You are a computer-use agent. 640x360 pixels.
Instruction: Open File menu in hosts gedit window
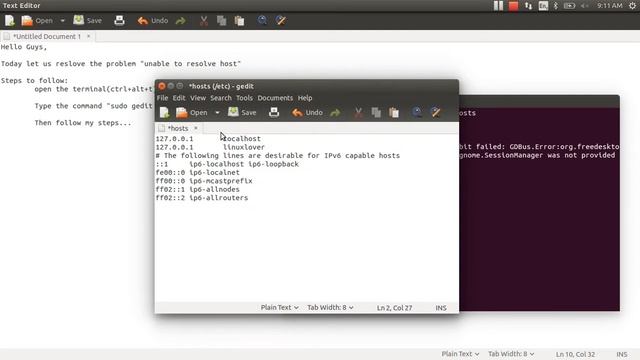(162, 98)
